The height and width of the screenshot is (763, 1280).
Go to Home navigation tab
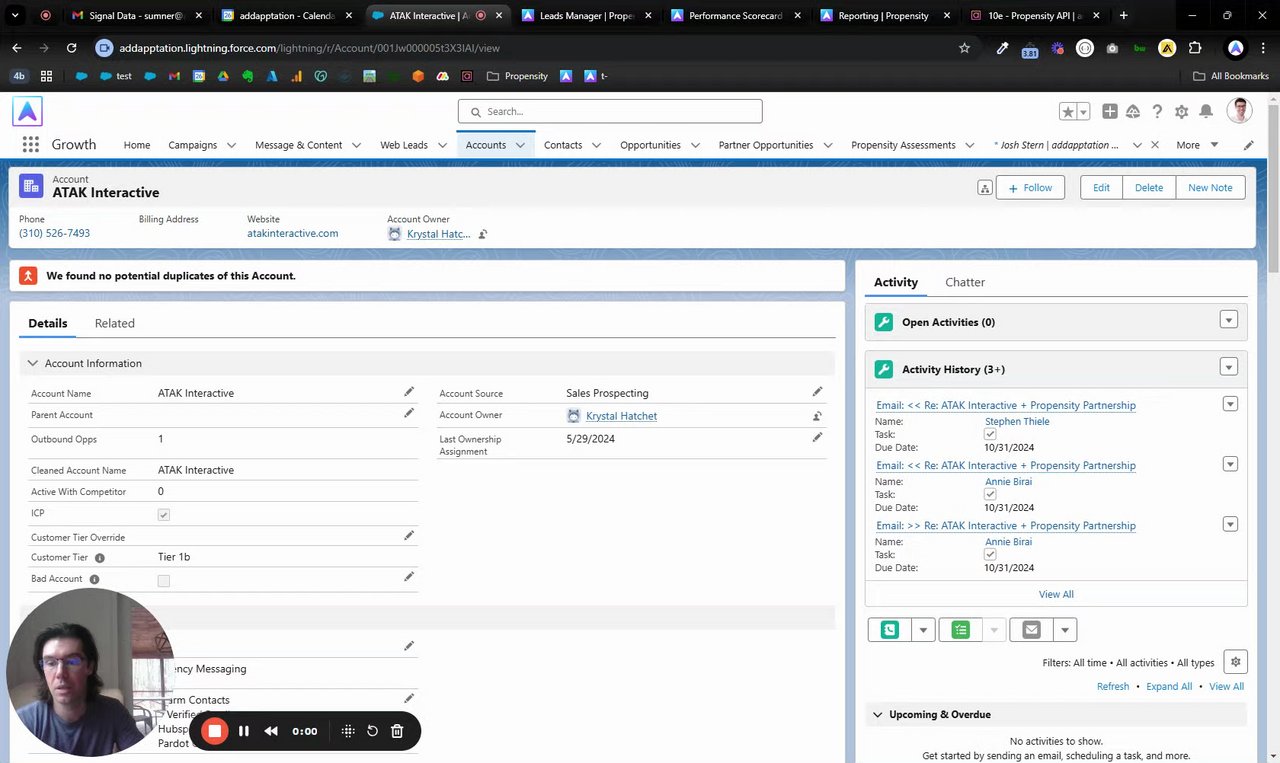point(137,145)
